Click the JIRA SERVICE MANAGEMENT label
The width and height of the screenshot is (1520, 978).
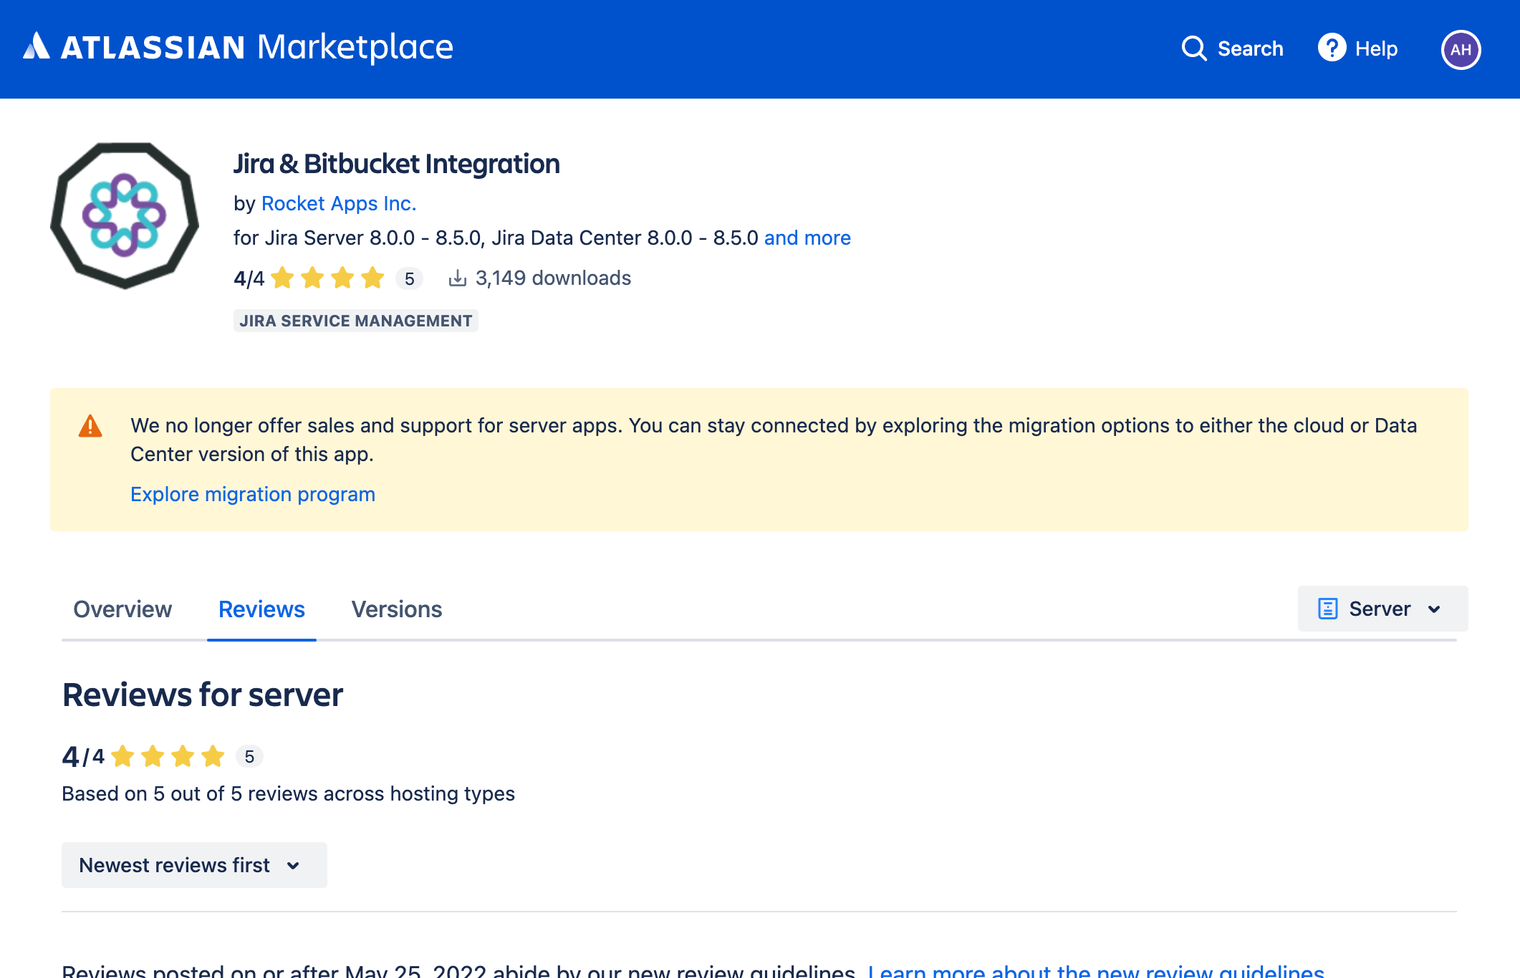[x=355, y=320]
